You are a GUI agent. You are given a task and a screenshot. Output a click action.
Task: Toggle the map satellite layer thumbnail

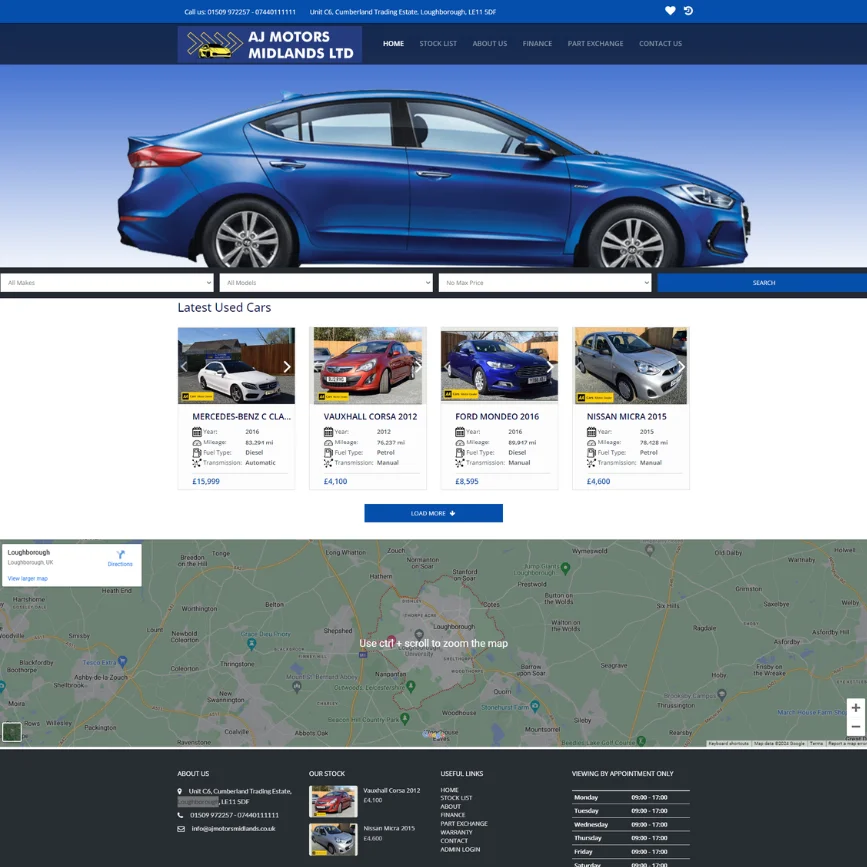click(x=12, y=732)
